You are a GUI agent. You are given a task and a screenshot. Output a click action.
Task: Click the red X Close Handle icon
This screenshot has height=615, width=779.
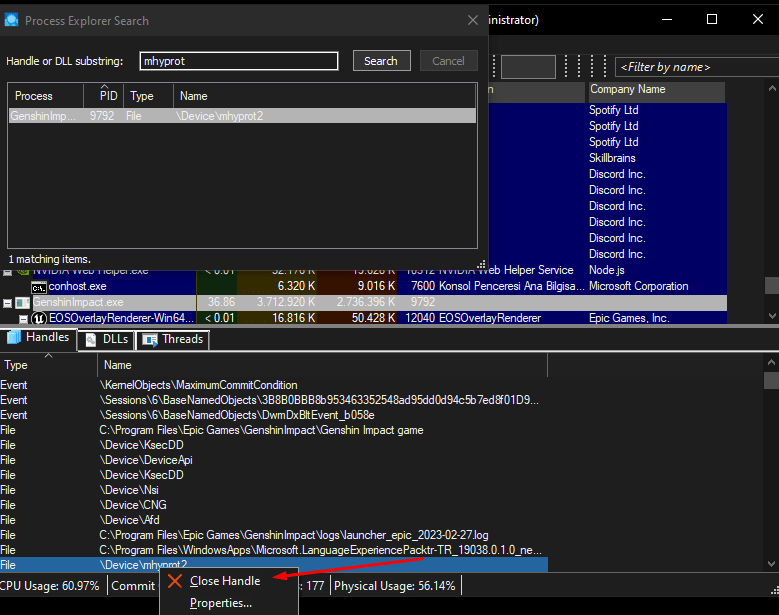point(174,581)
